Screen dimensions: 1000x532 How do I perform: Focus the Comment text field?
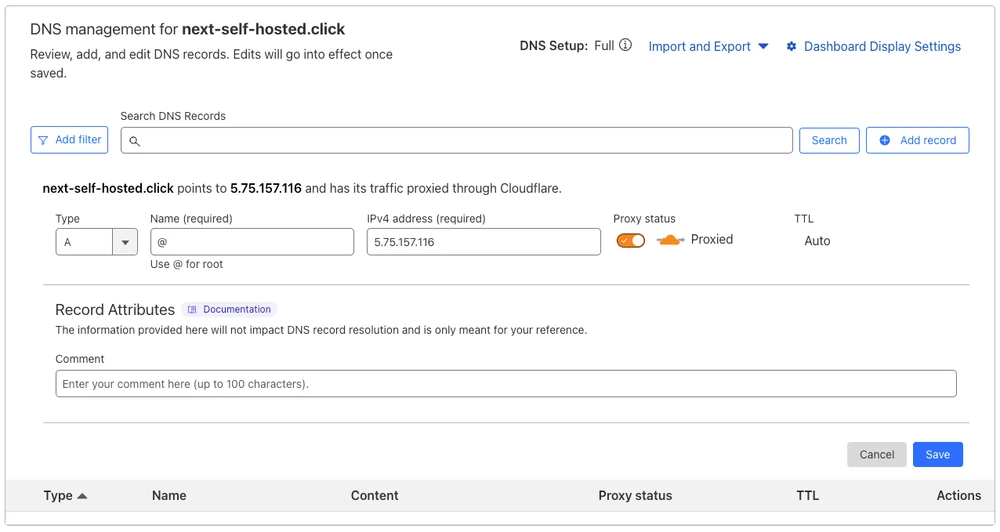coord(505,384)
